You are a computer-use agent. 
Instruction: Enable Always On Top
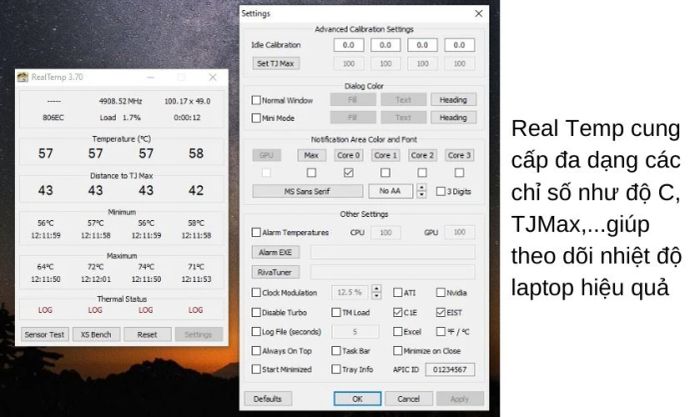pyautogui.click(x=256, y=350)
